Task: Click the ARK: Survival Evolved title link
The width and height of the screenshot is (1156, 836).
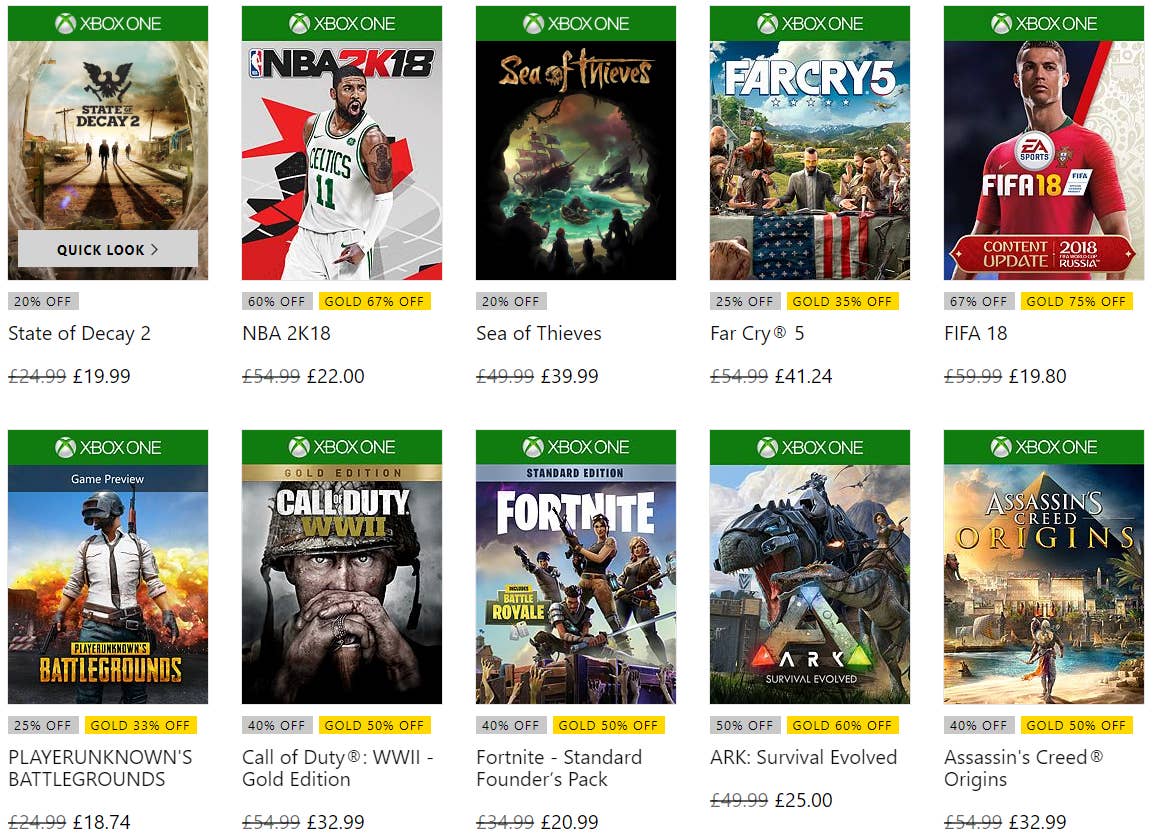Action: pos(803,757)
